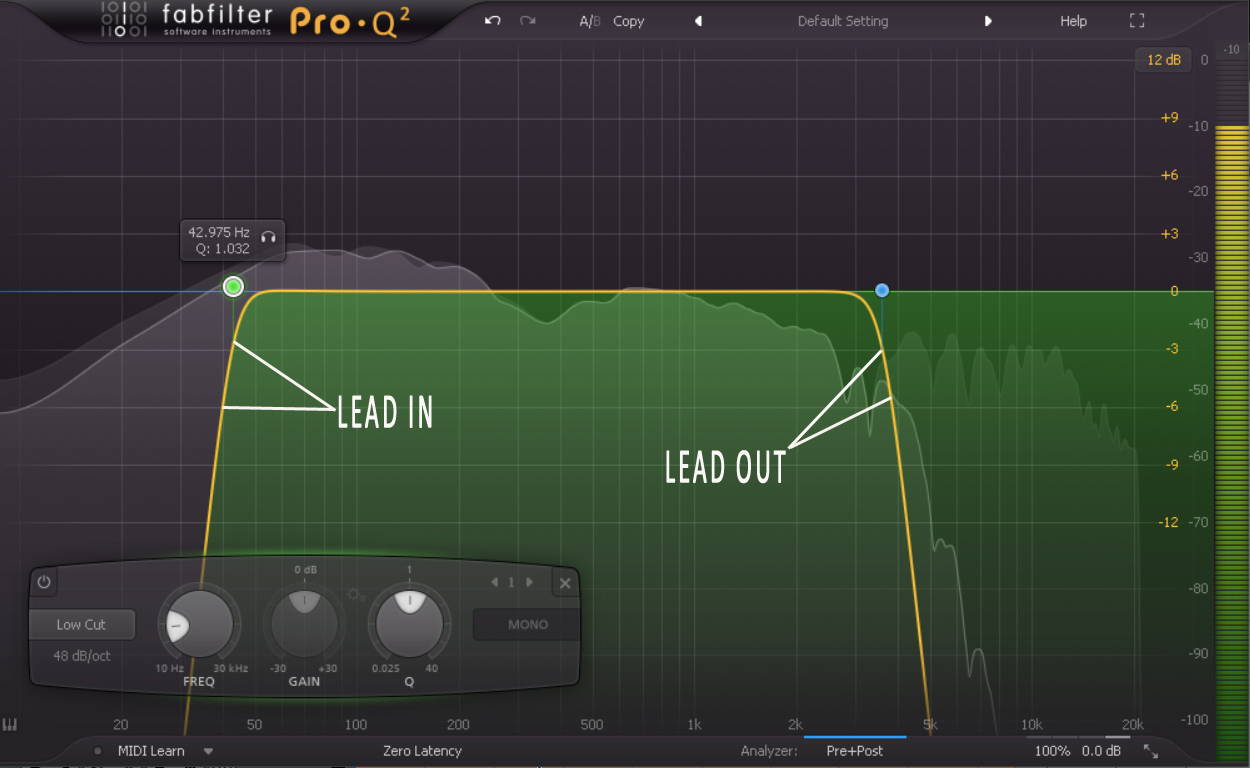Screen dimensions: 1250x768
Task: Open the Pre+Post analyzer settings
Action: pos(855,751)
